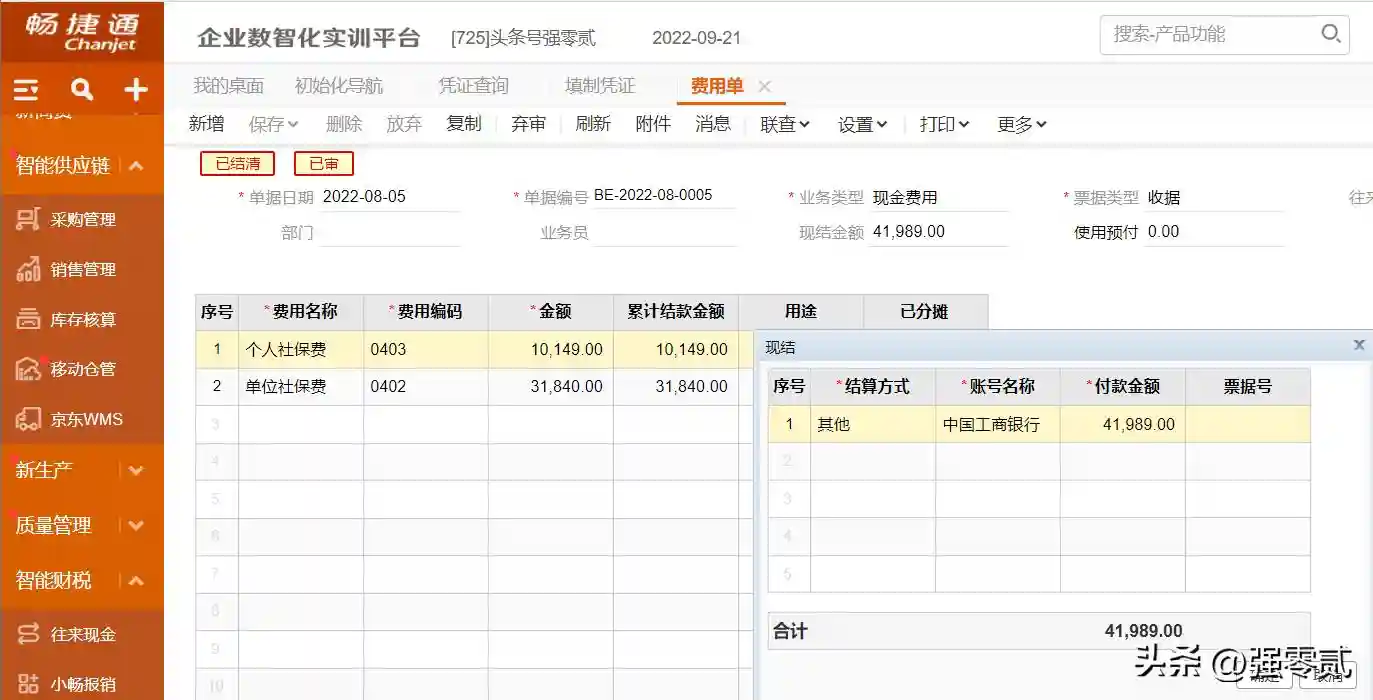Switch to the 填制凭证 tab

(x=600, y=86)
